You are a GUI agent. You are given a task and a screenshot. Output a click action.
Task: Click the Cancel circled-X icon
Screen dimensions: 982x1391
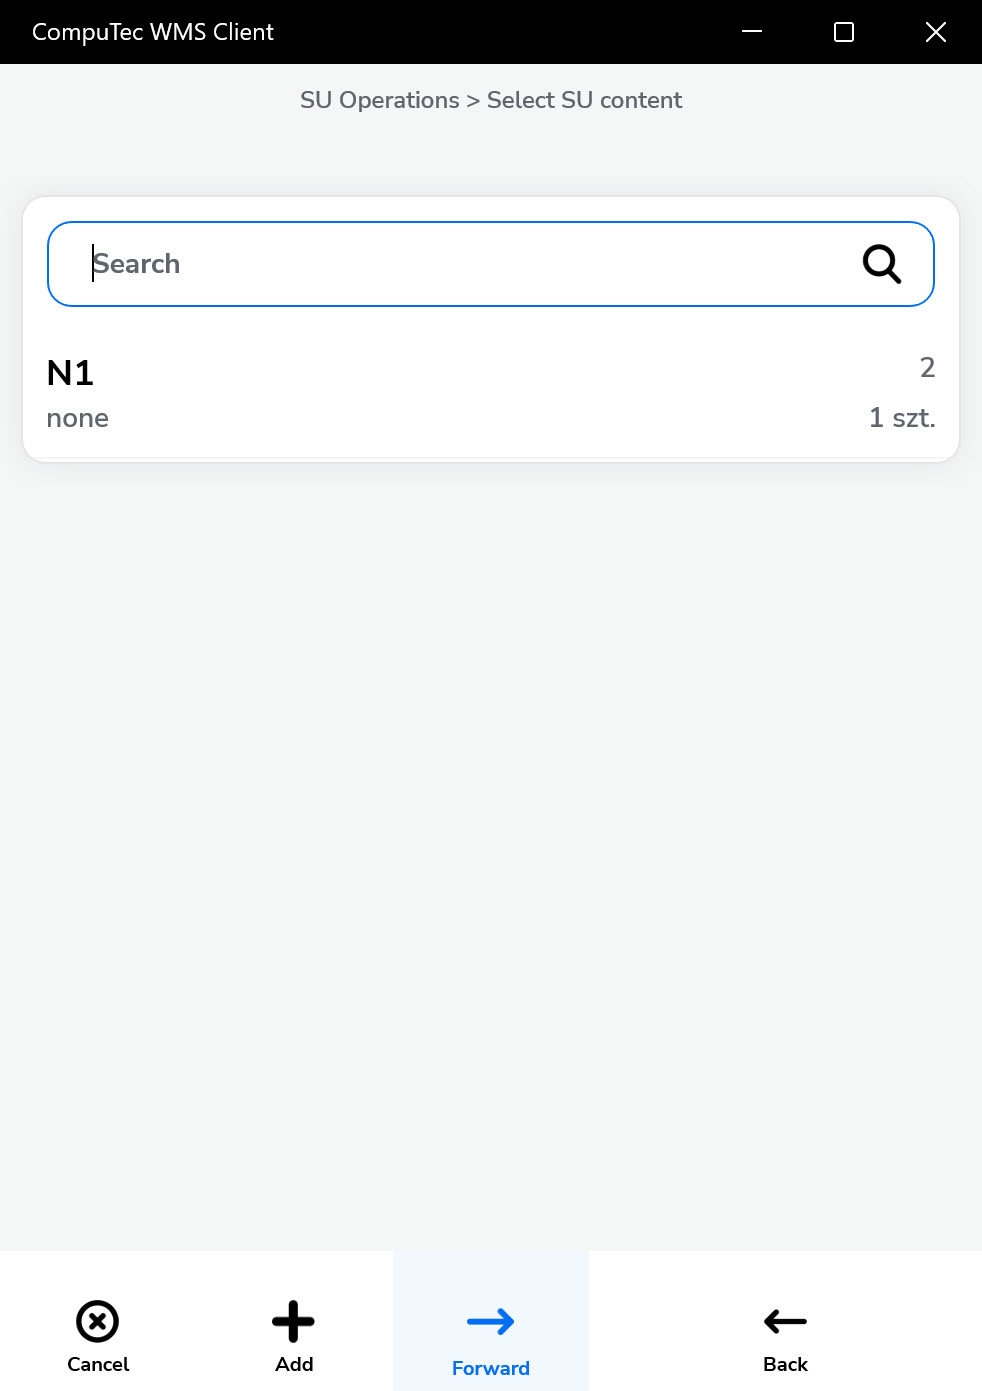tap(98, 1321)
